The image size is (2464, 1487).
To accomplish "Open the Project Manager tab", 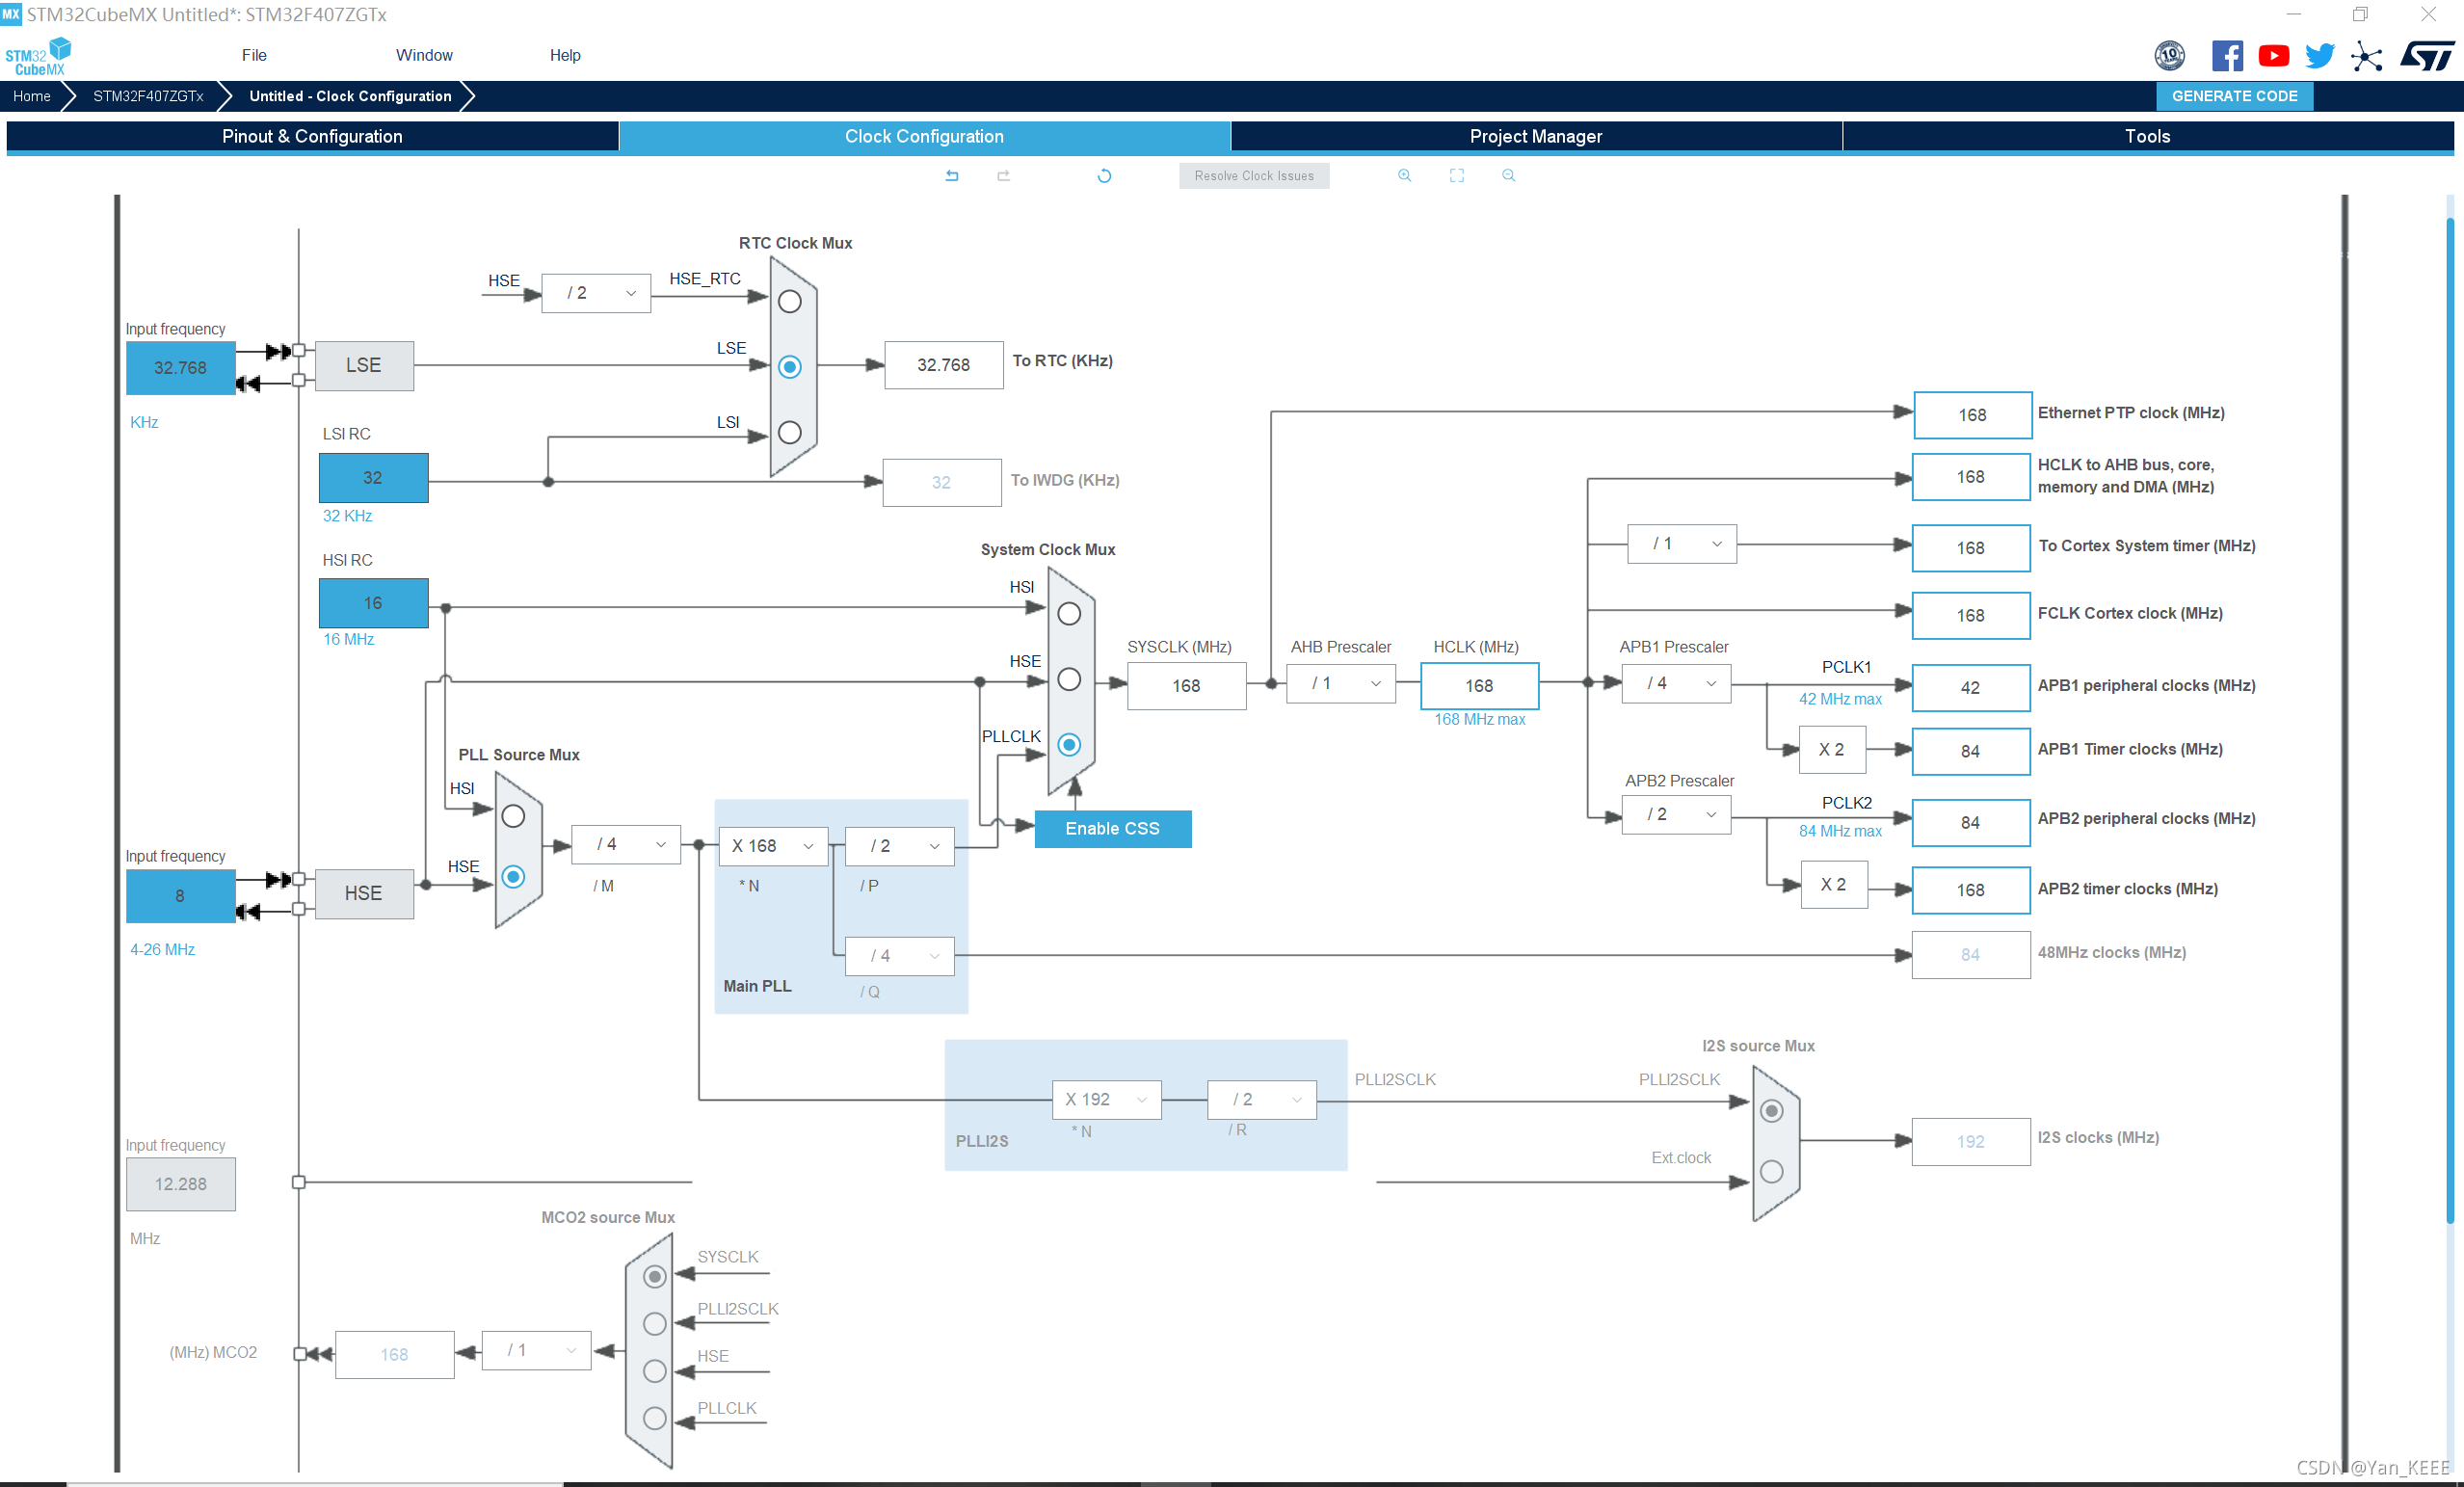I will click(x=1535, y=136).
